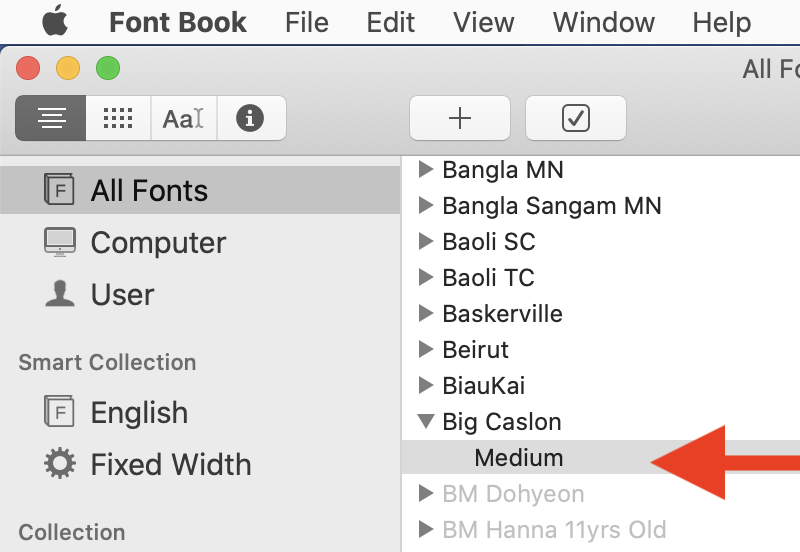Select the Beirut font name
This screenshot has width=800, height=552.
475,350
